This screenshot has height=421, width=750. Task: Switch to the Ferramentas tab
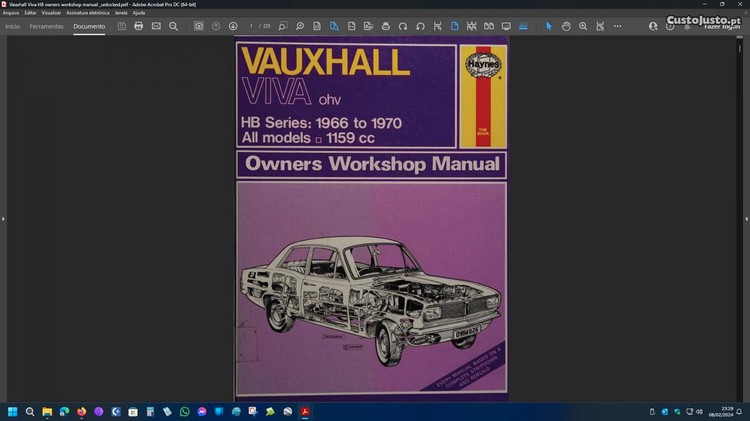tap(47, 26)
